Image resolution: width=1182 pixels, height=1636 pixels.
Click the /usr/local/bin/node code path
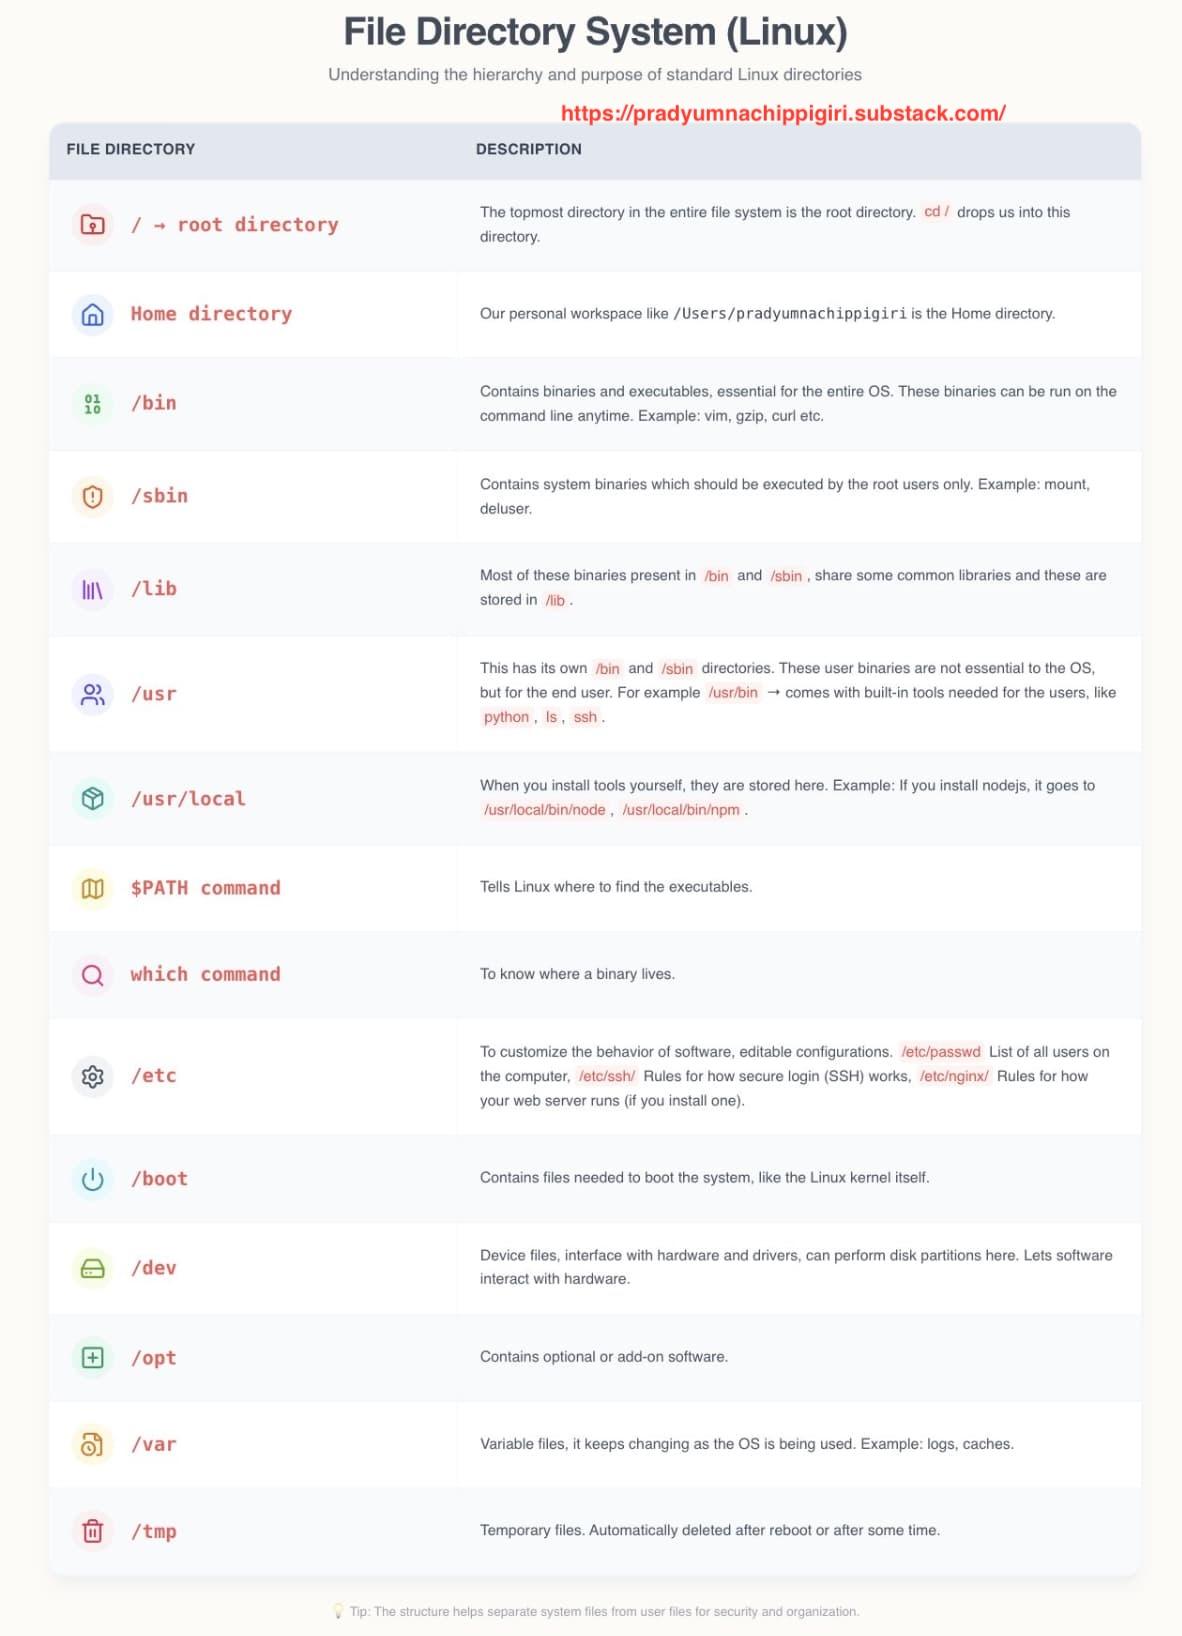(545, 810)
